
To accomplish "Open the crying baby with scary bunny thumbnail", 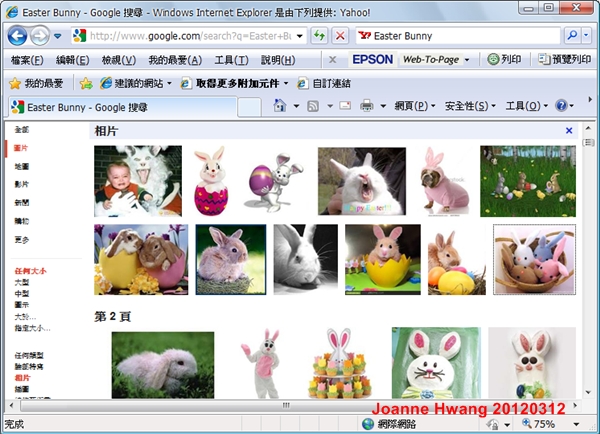I will [138, 181].
